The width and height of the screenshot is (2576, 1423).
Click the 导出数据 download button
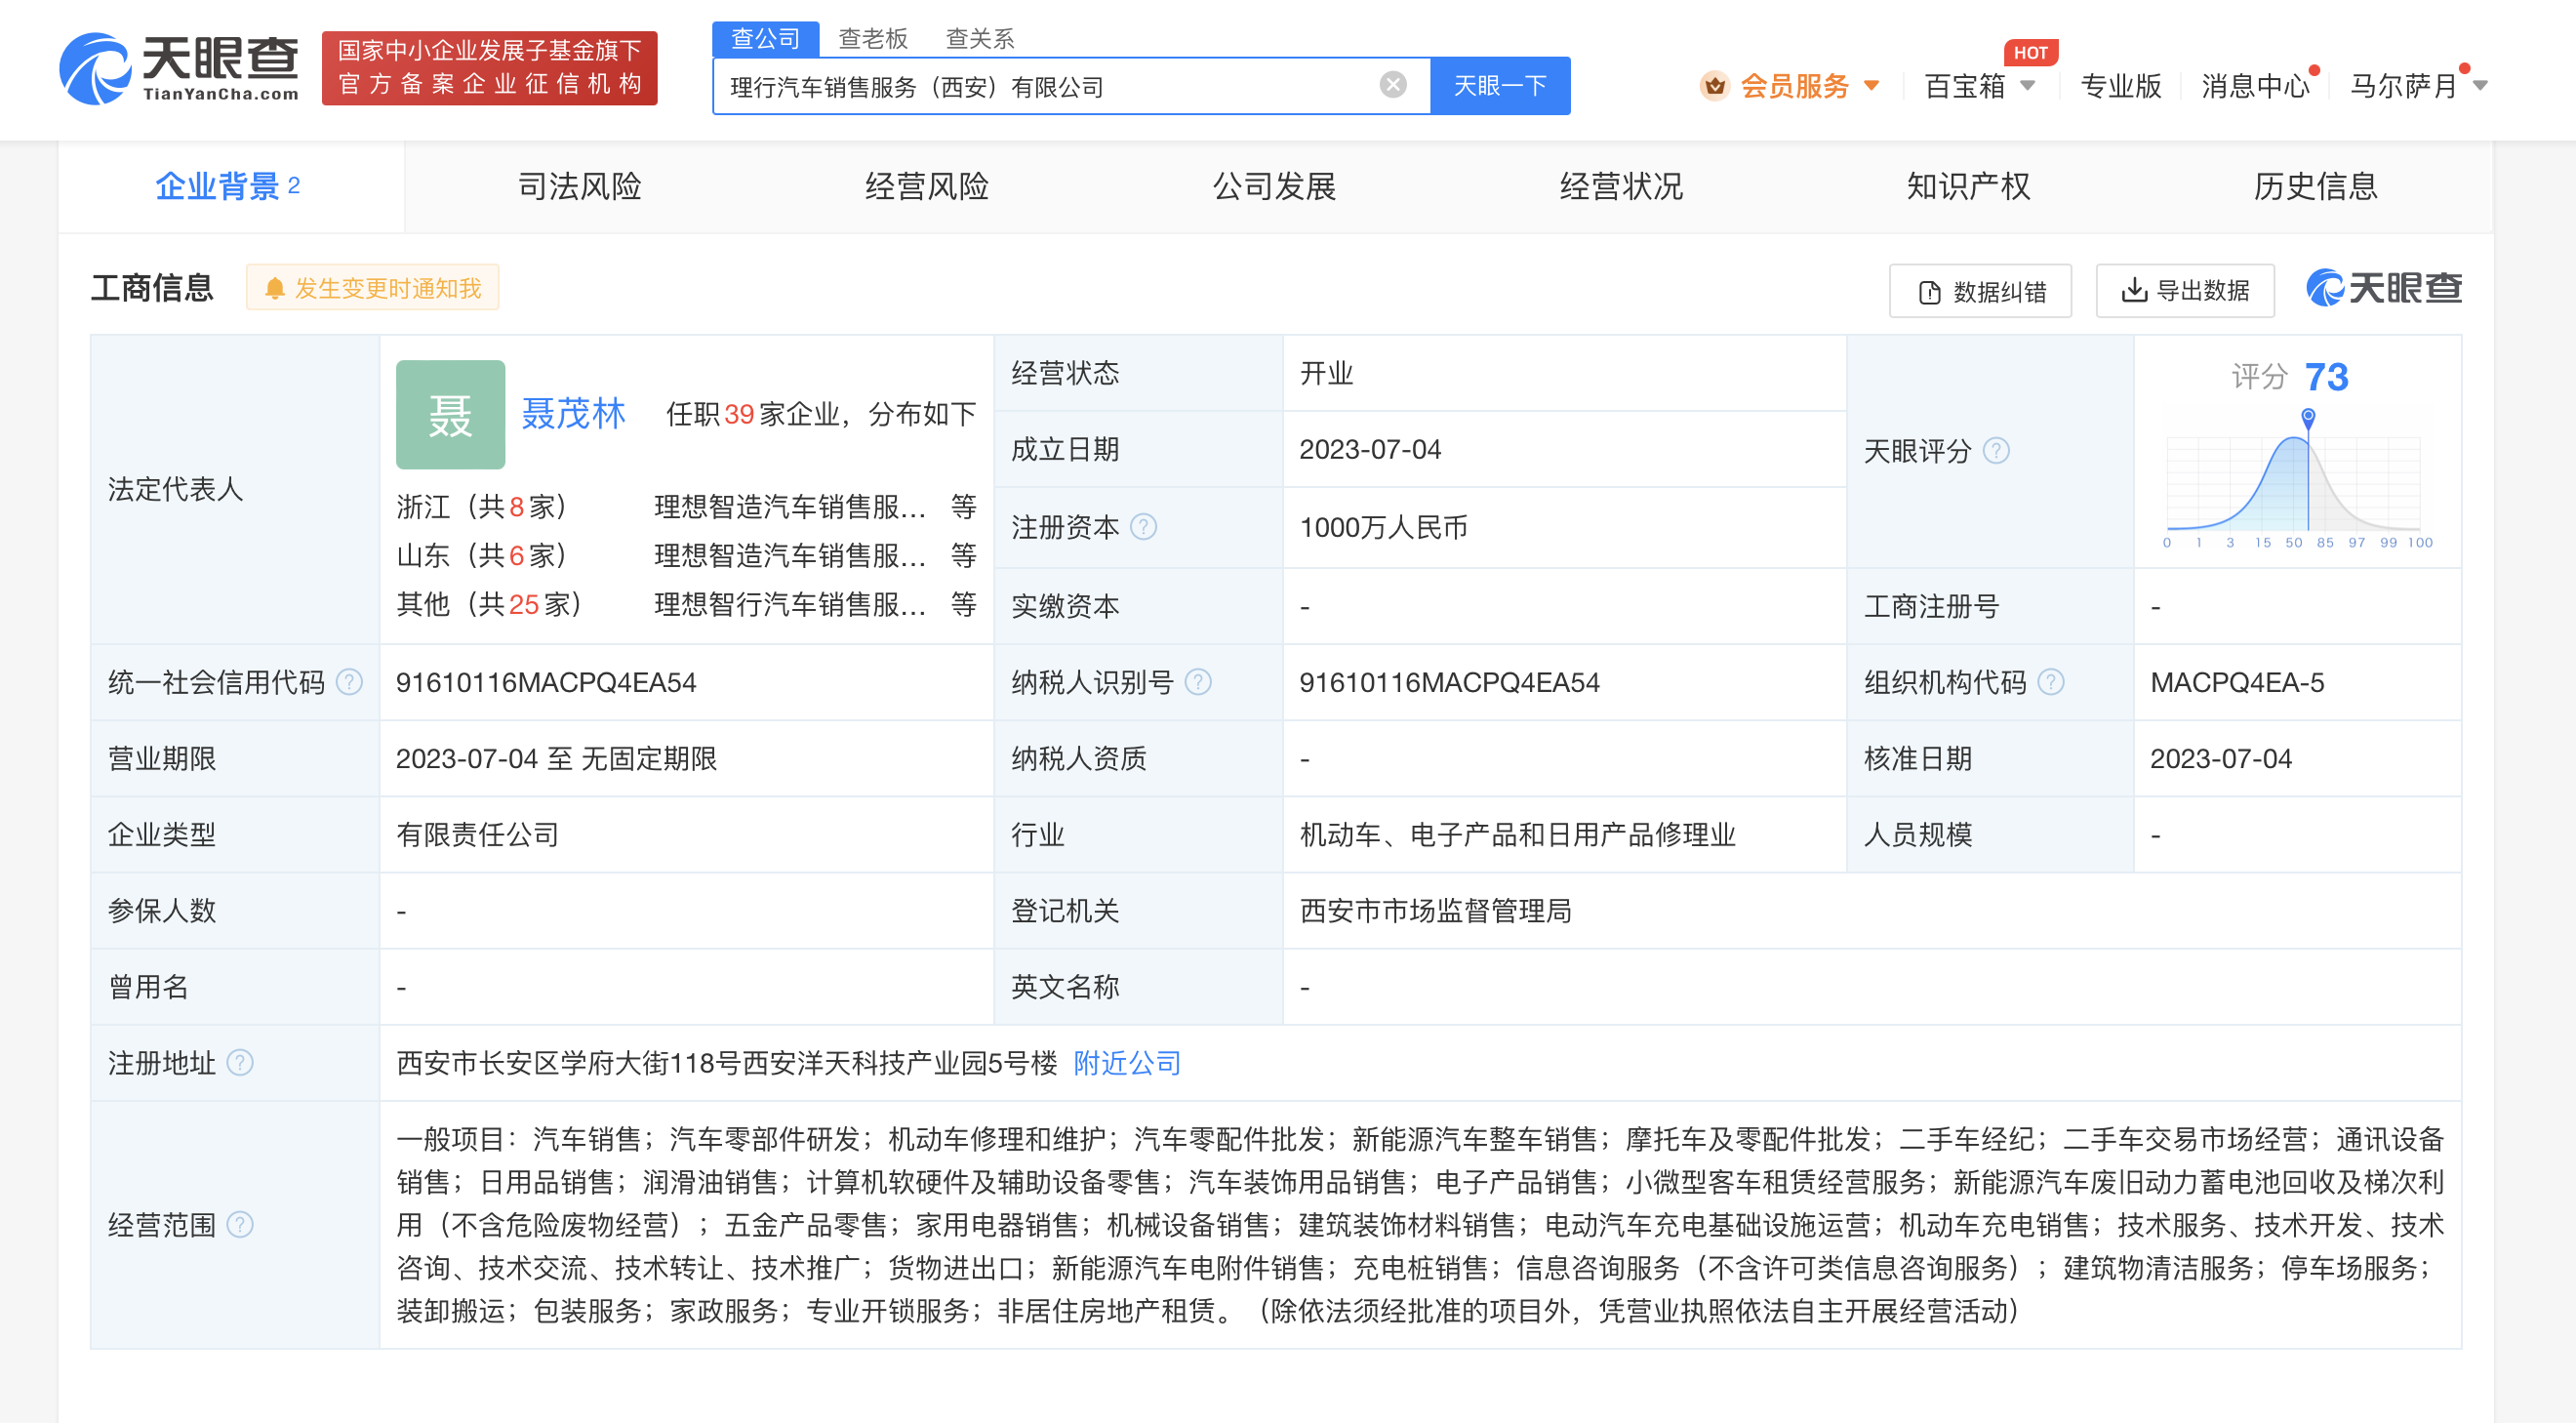[x=2185, y=291]
